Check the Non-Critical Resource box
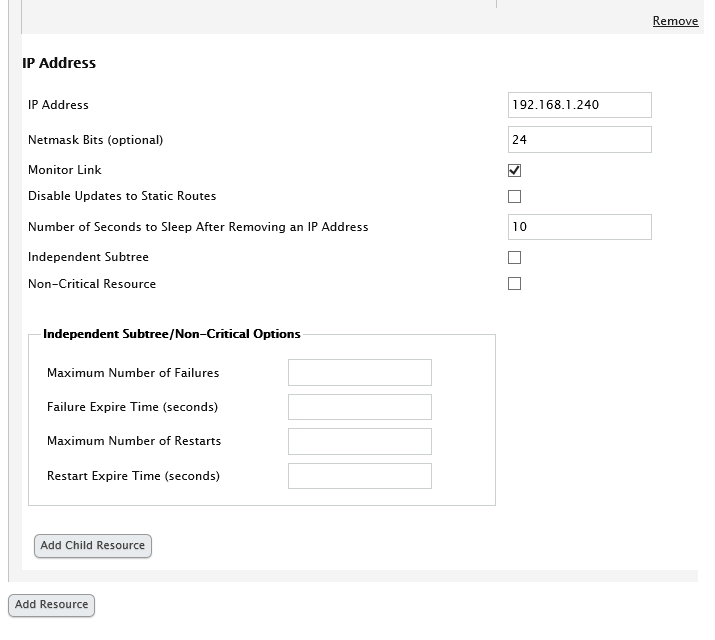Image resolution: width=715 pixels, height=640 pixels. [515, 284]
